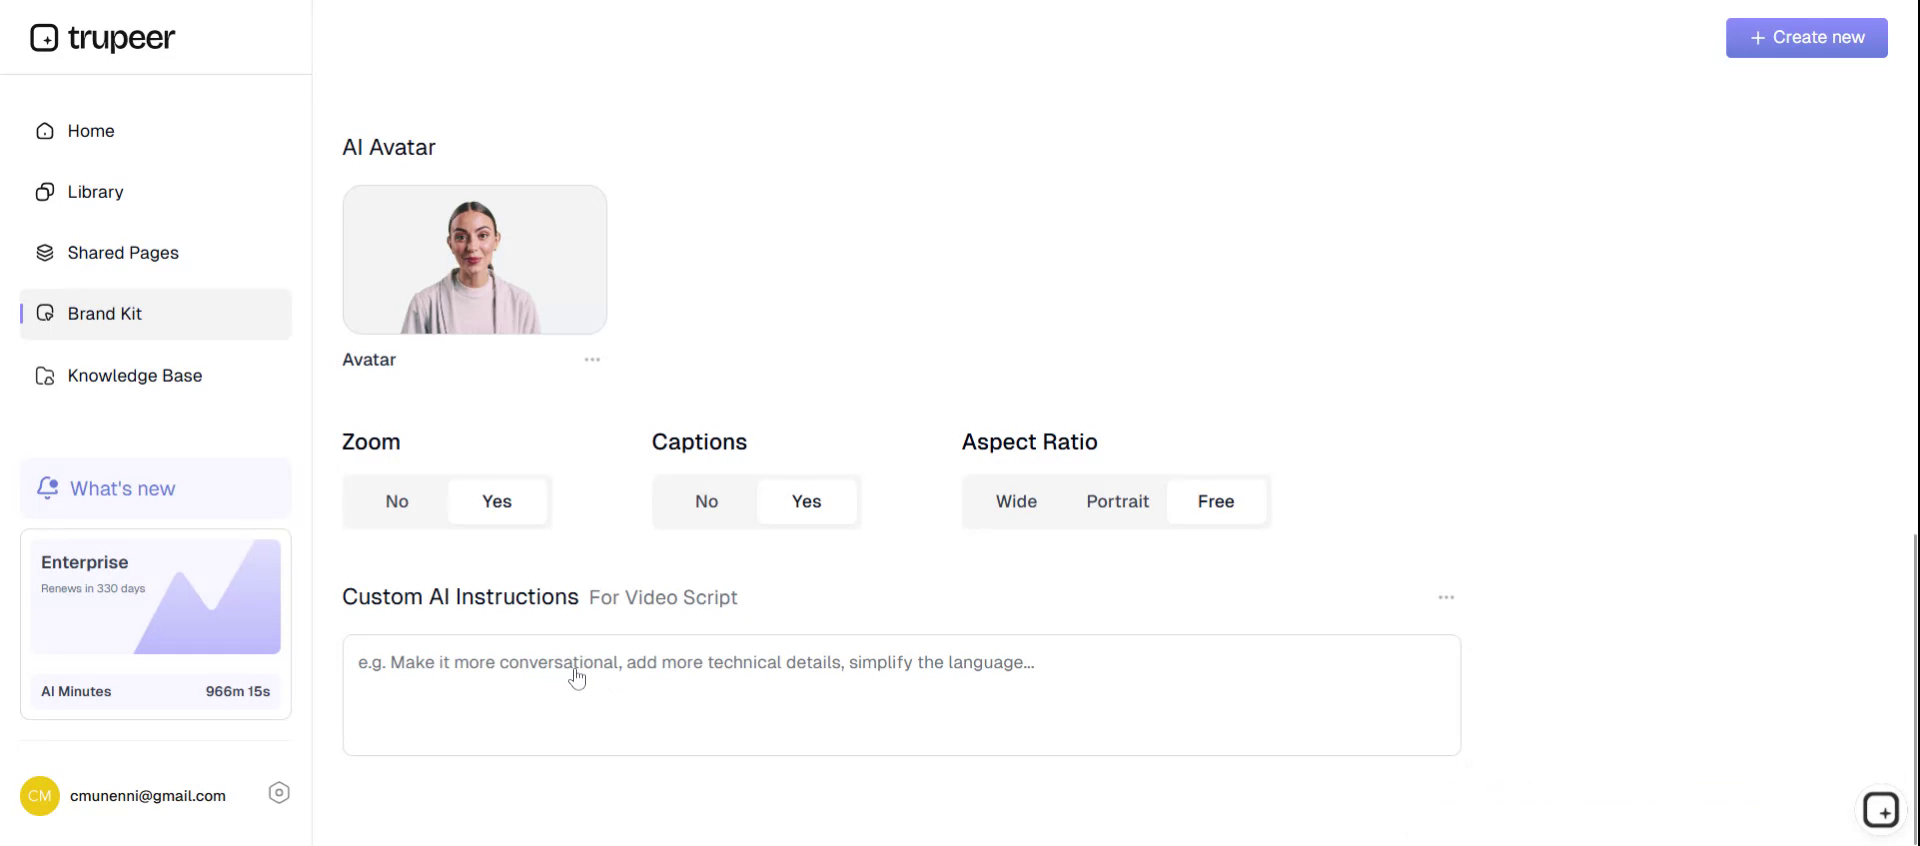Click the Create new button
The height and width of the screenshot is (846, 1920).
(1806, 38)
